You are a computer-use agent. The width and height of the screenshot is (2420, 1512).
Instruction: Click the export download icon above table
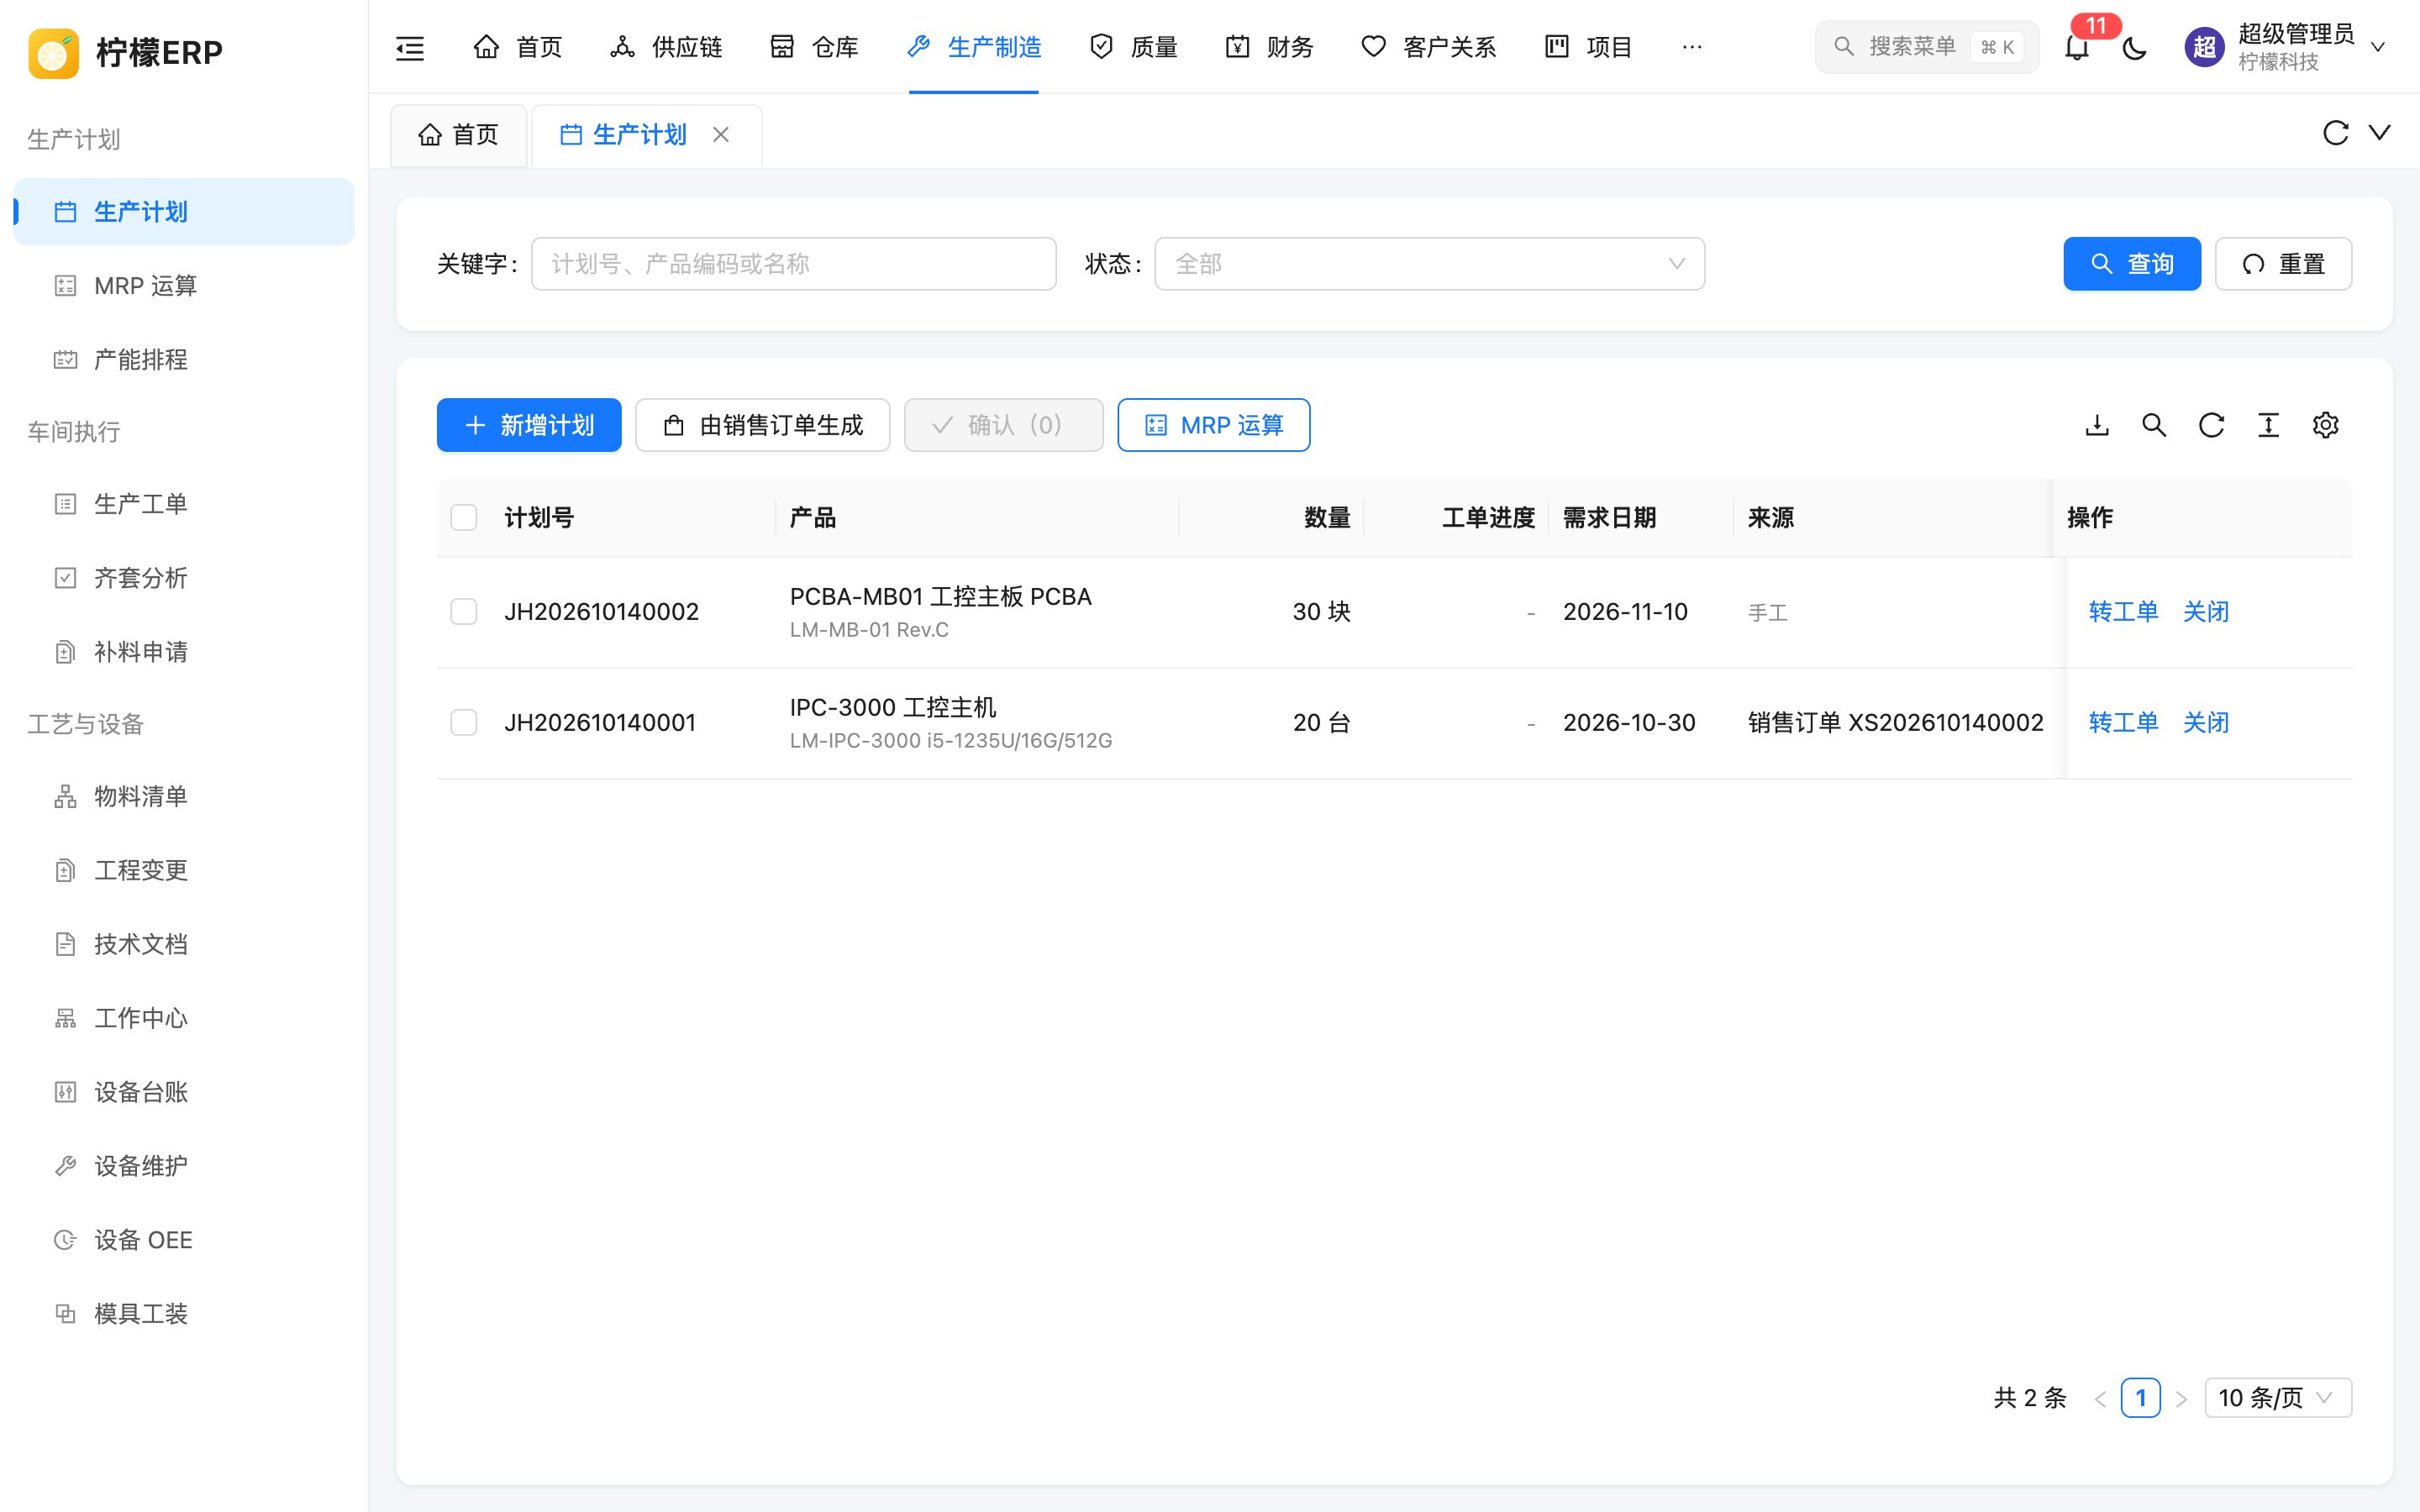tap(2097, 425)
